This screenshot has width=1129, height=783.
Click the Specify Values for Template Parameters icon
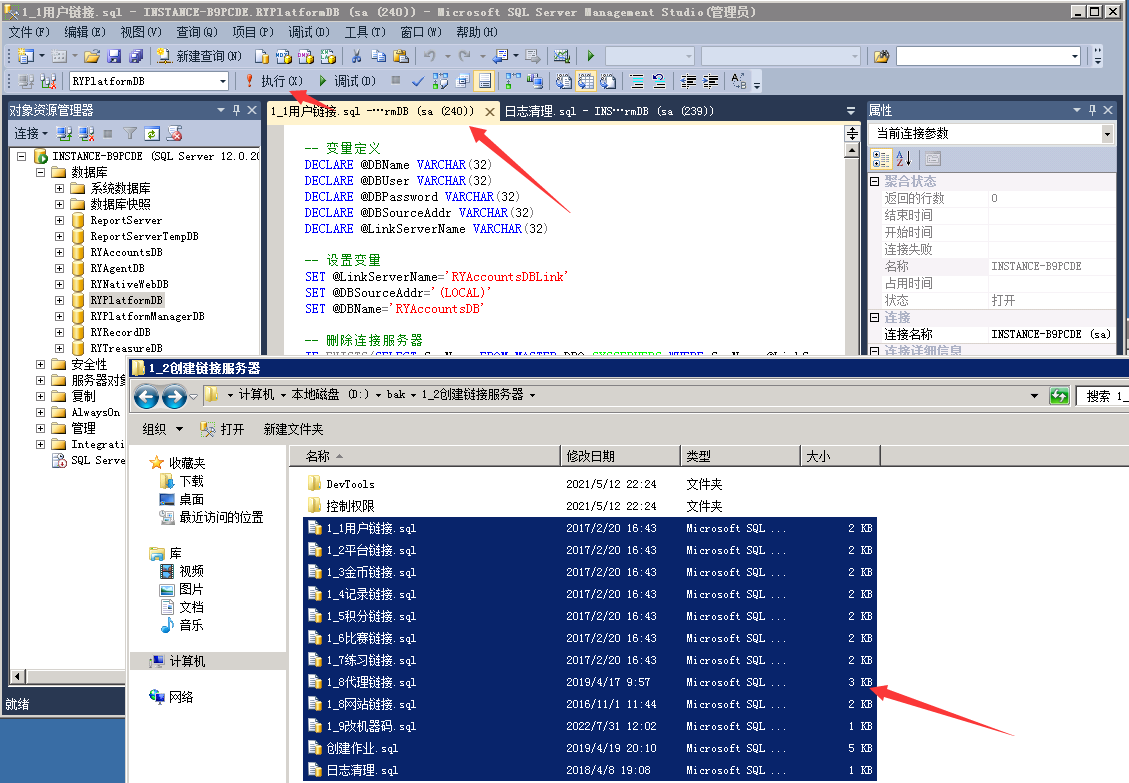point(739,81)
